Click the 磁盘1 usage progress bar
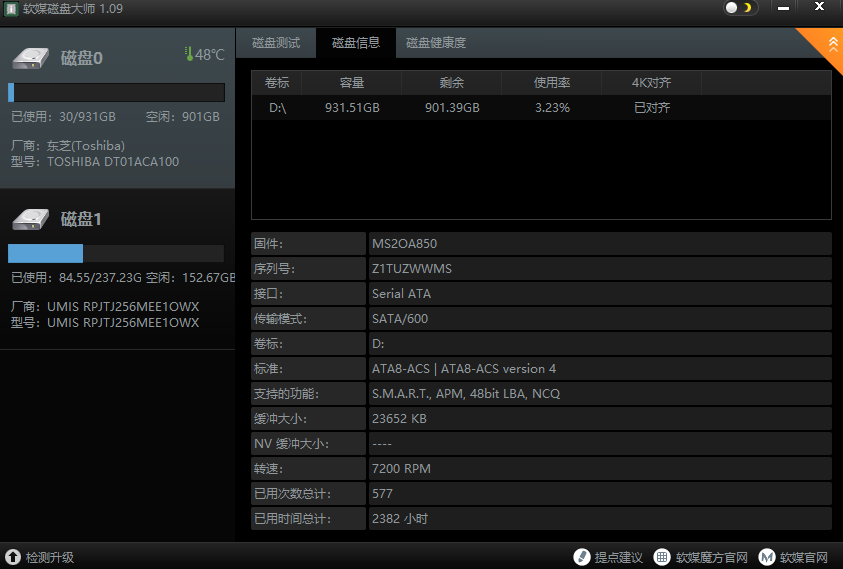843x569 pixels. 116,254
